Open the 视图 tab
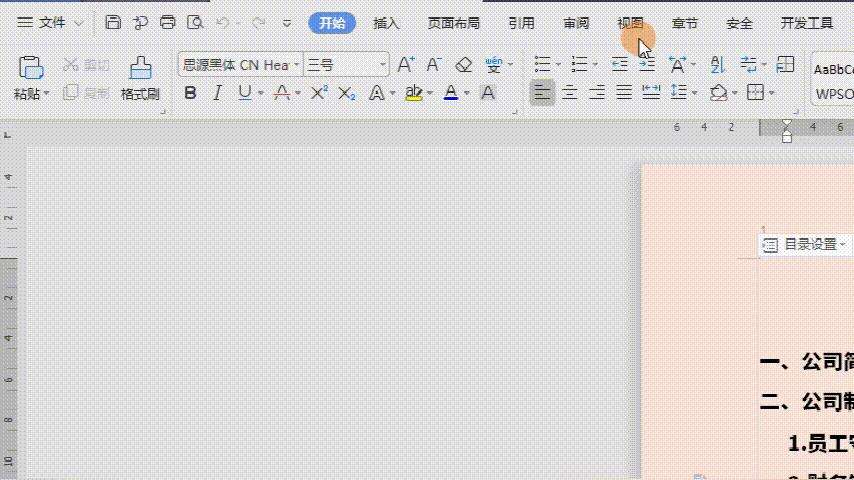 631,23
